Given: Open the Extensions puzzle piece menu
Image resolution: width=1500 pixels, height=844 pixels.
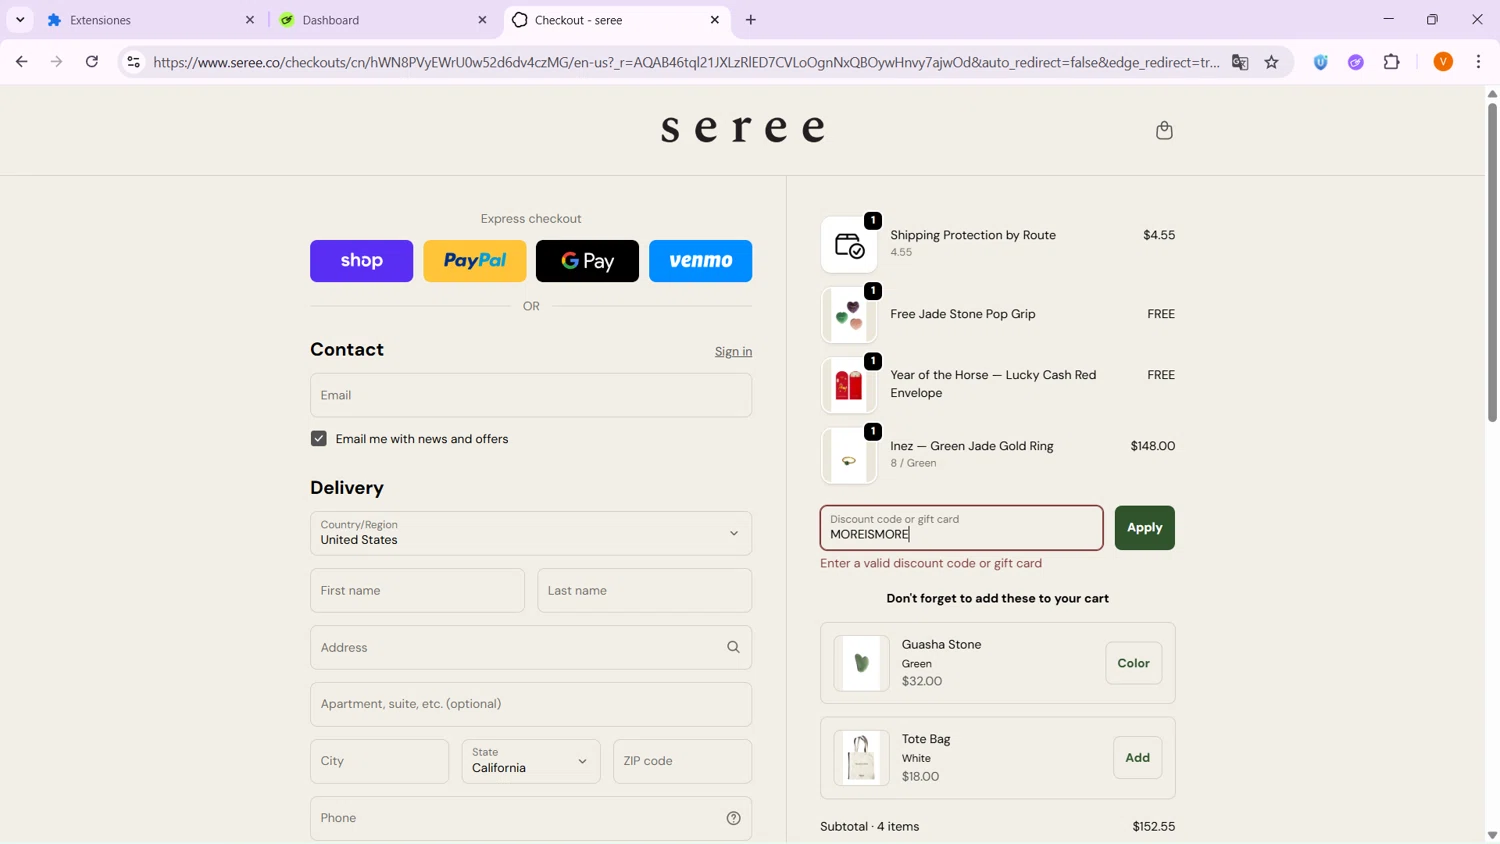Looking at the screenshot, I should (x=1392, y=62).
